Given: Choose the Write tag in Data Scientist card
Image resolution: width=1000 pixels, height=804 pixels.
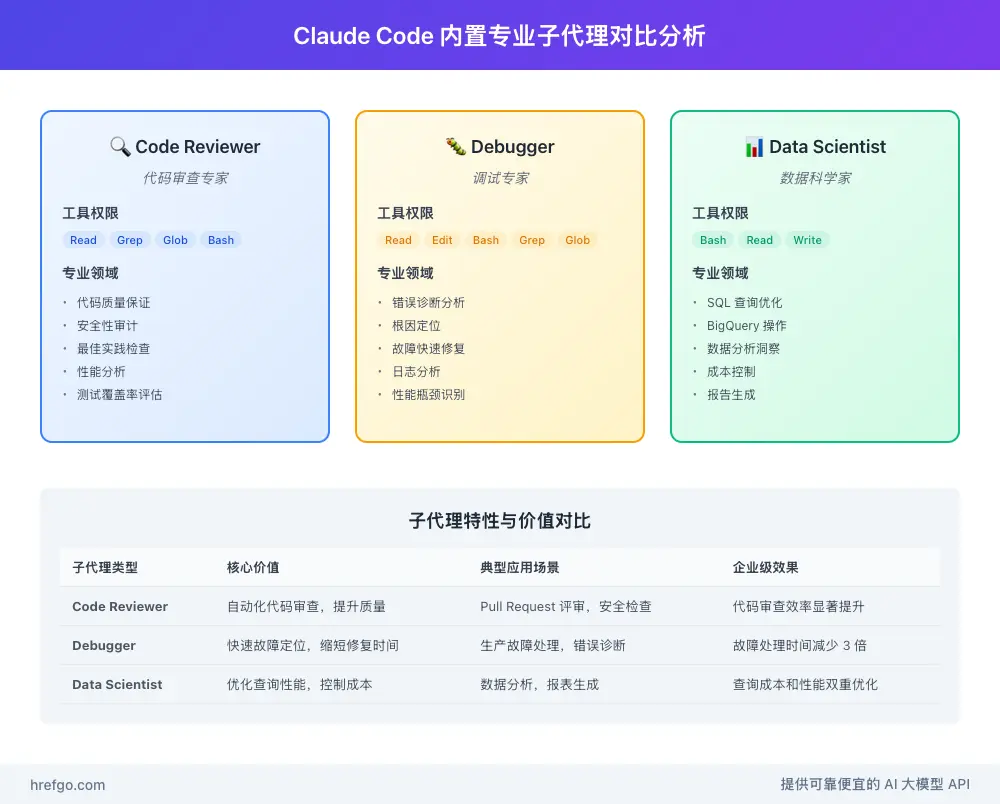Looking at the screenshot, I should click(x=807, y=240).
